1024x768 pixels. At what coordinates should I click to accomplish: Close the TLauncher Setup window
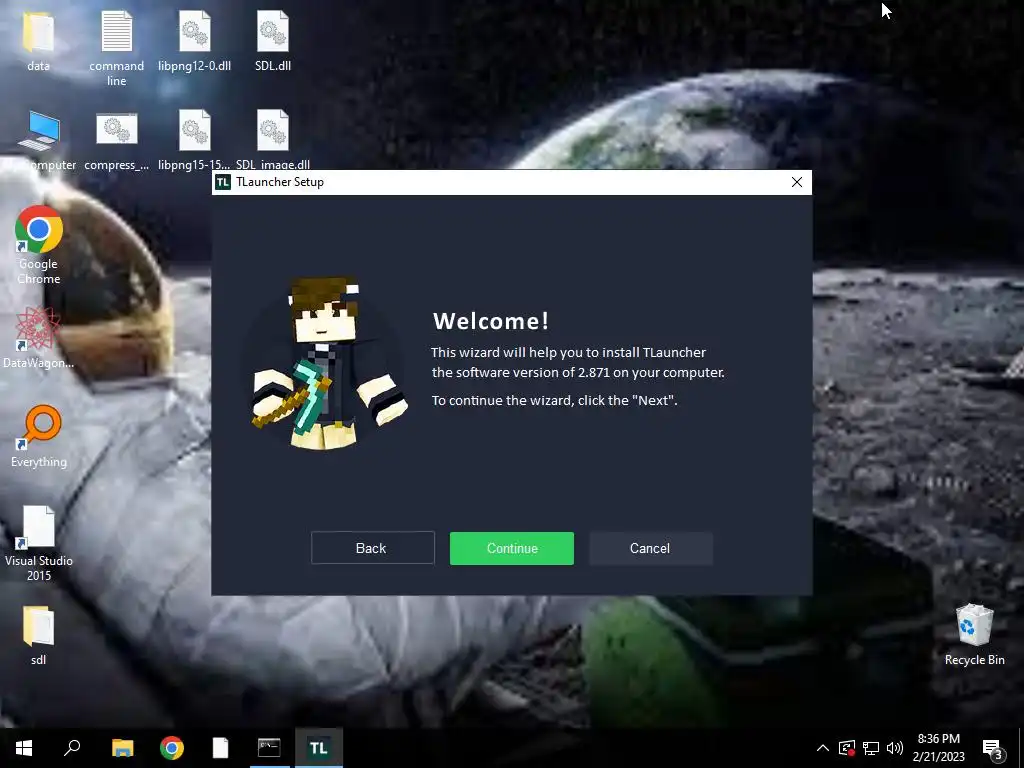[797, 182]
